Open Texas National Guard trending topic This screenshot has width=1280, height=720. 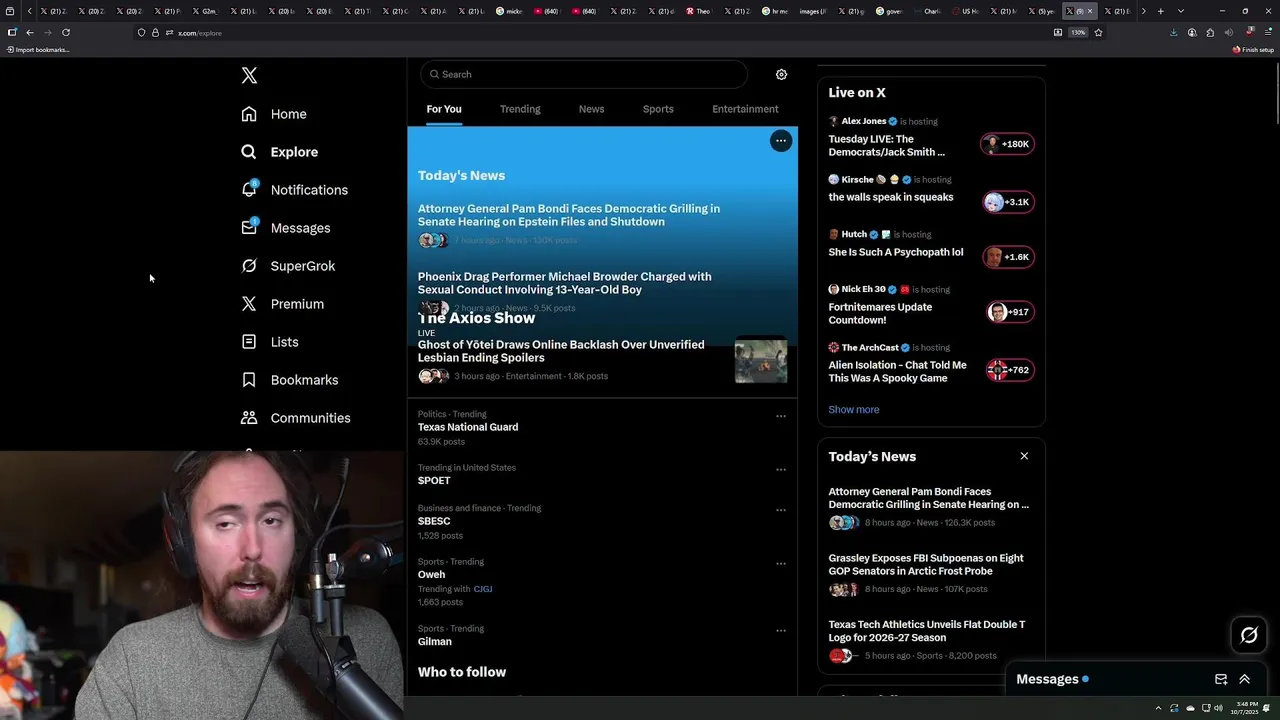point(468,427)
